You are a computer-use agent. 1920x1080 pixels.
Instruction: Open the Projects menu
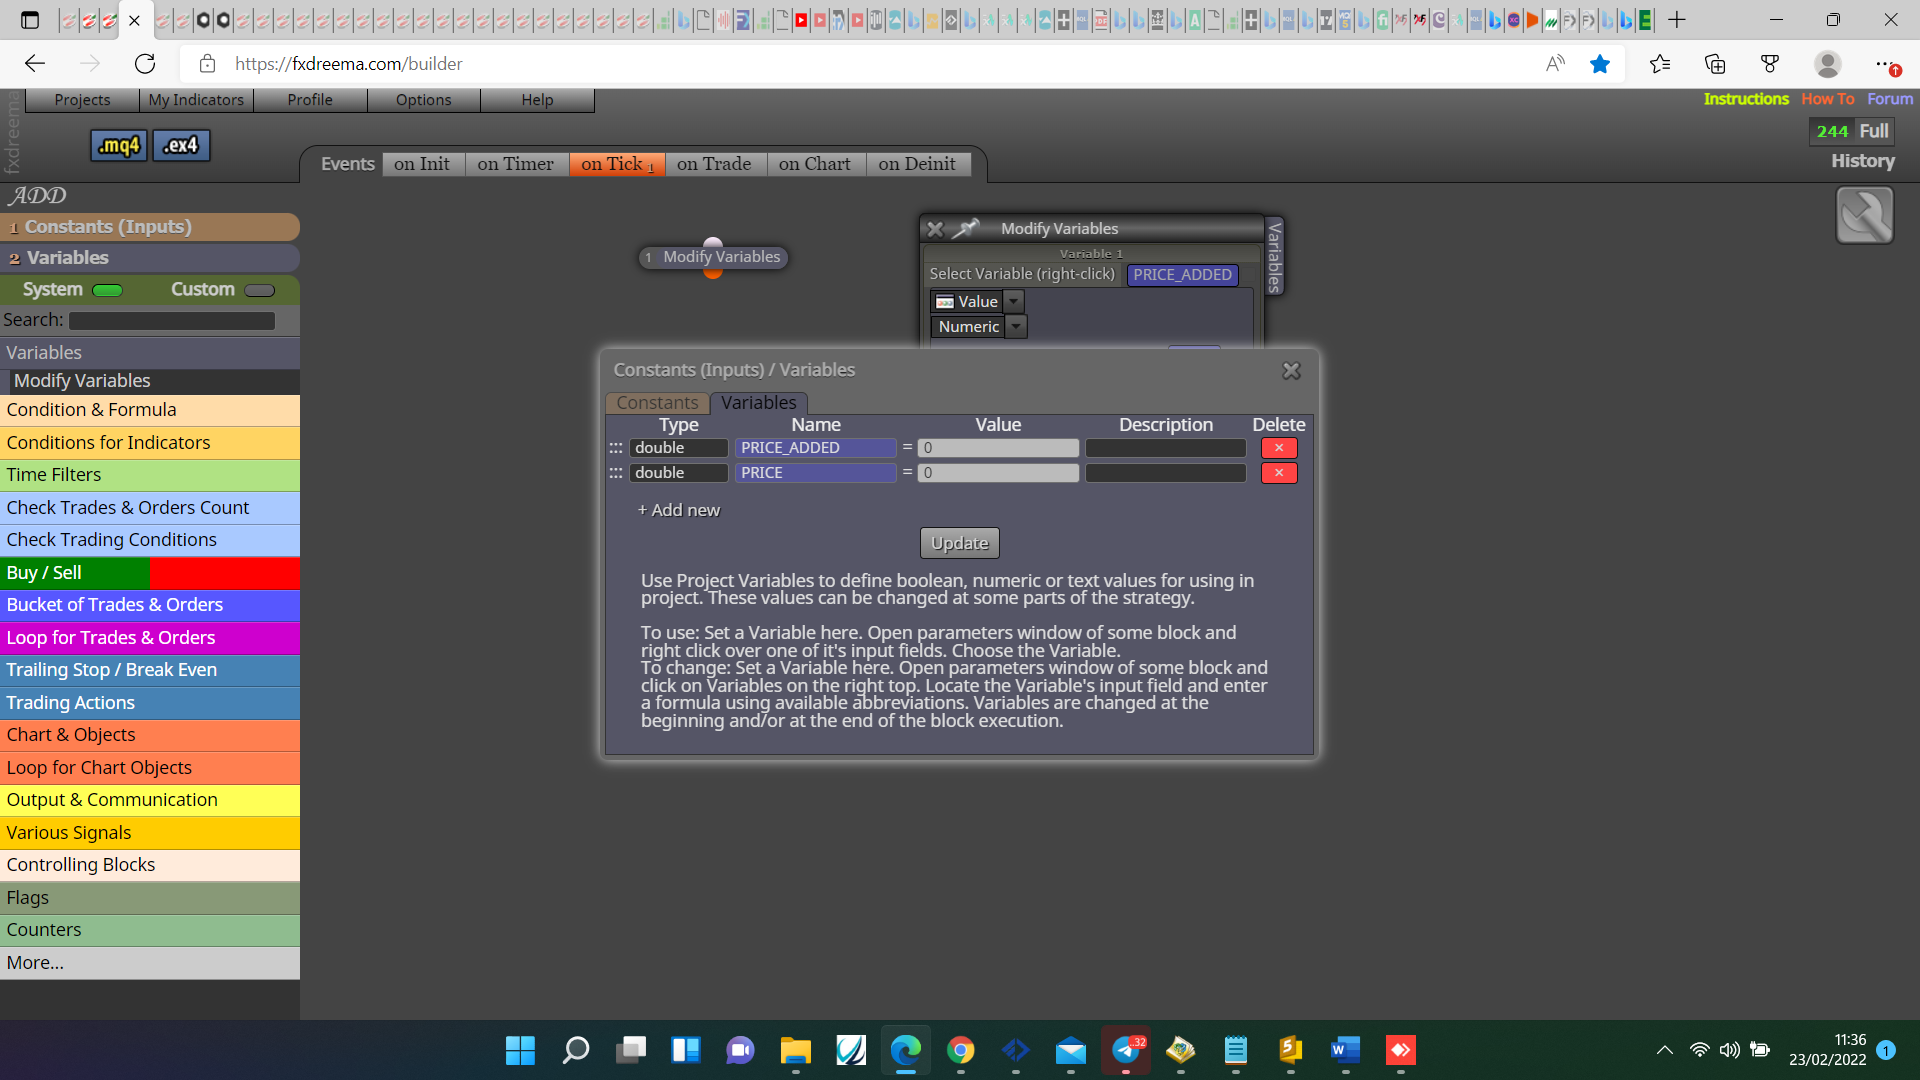click(x=82, y=100)
